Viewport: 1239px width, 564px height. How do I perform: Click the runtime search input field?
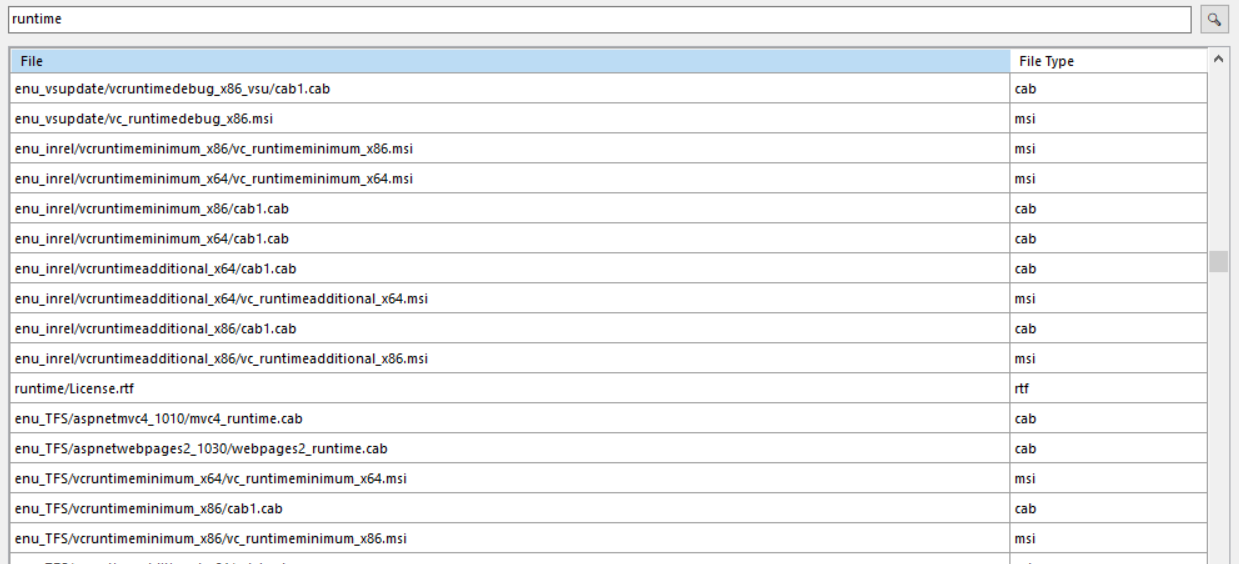click(x=600, y=19)
